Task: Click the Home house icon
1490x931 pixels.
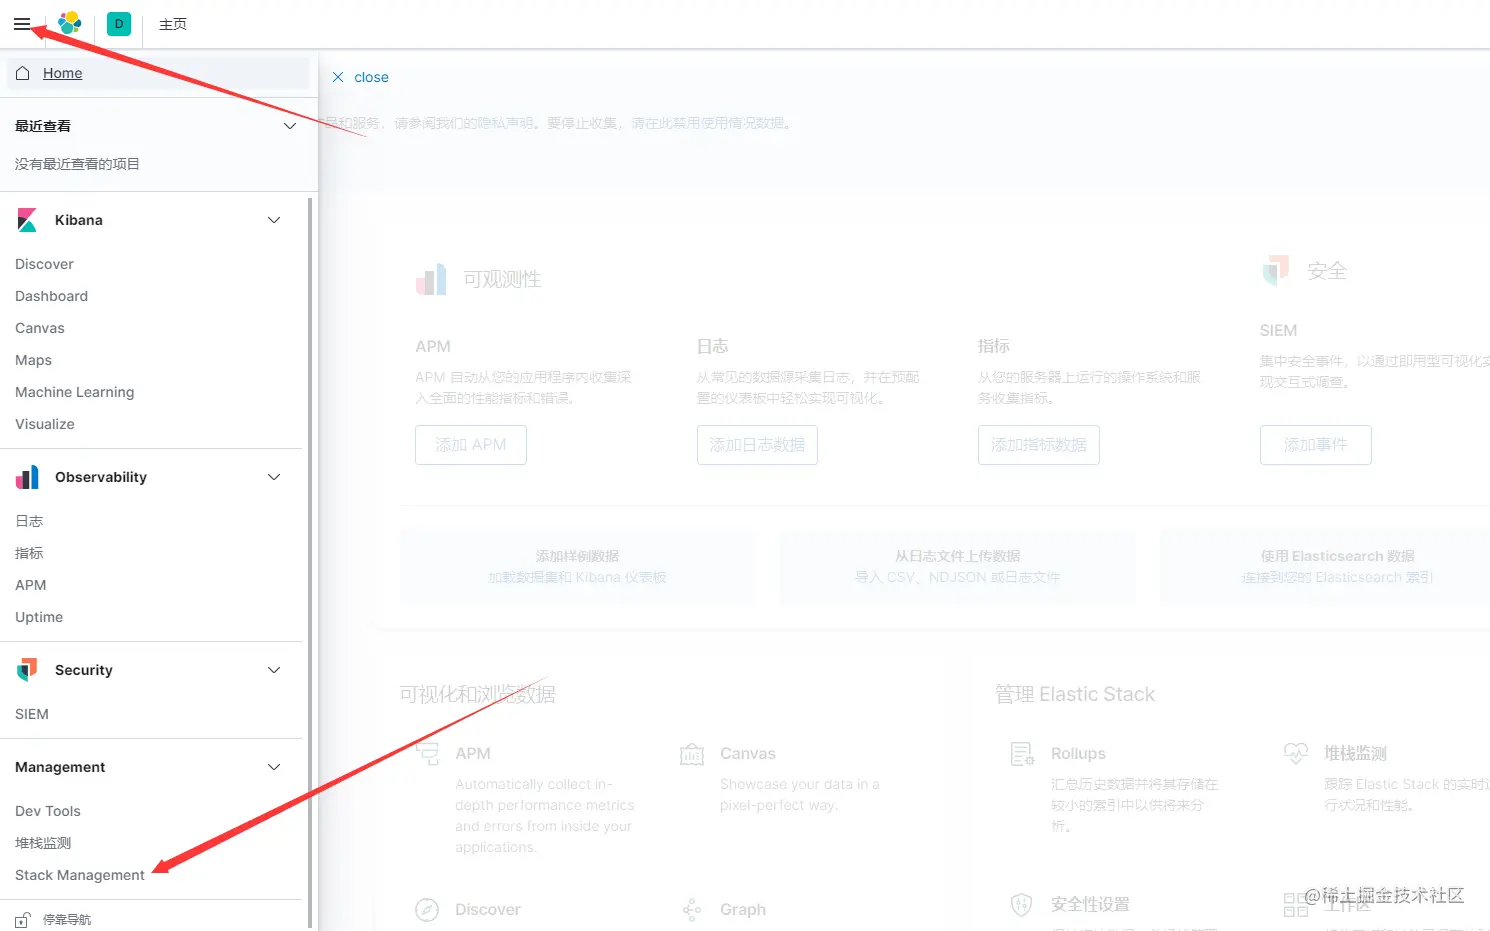Action: tap(23, 73)
